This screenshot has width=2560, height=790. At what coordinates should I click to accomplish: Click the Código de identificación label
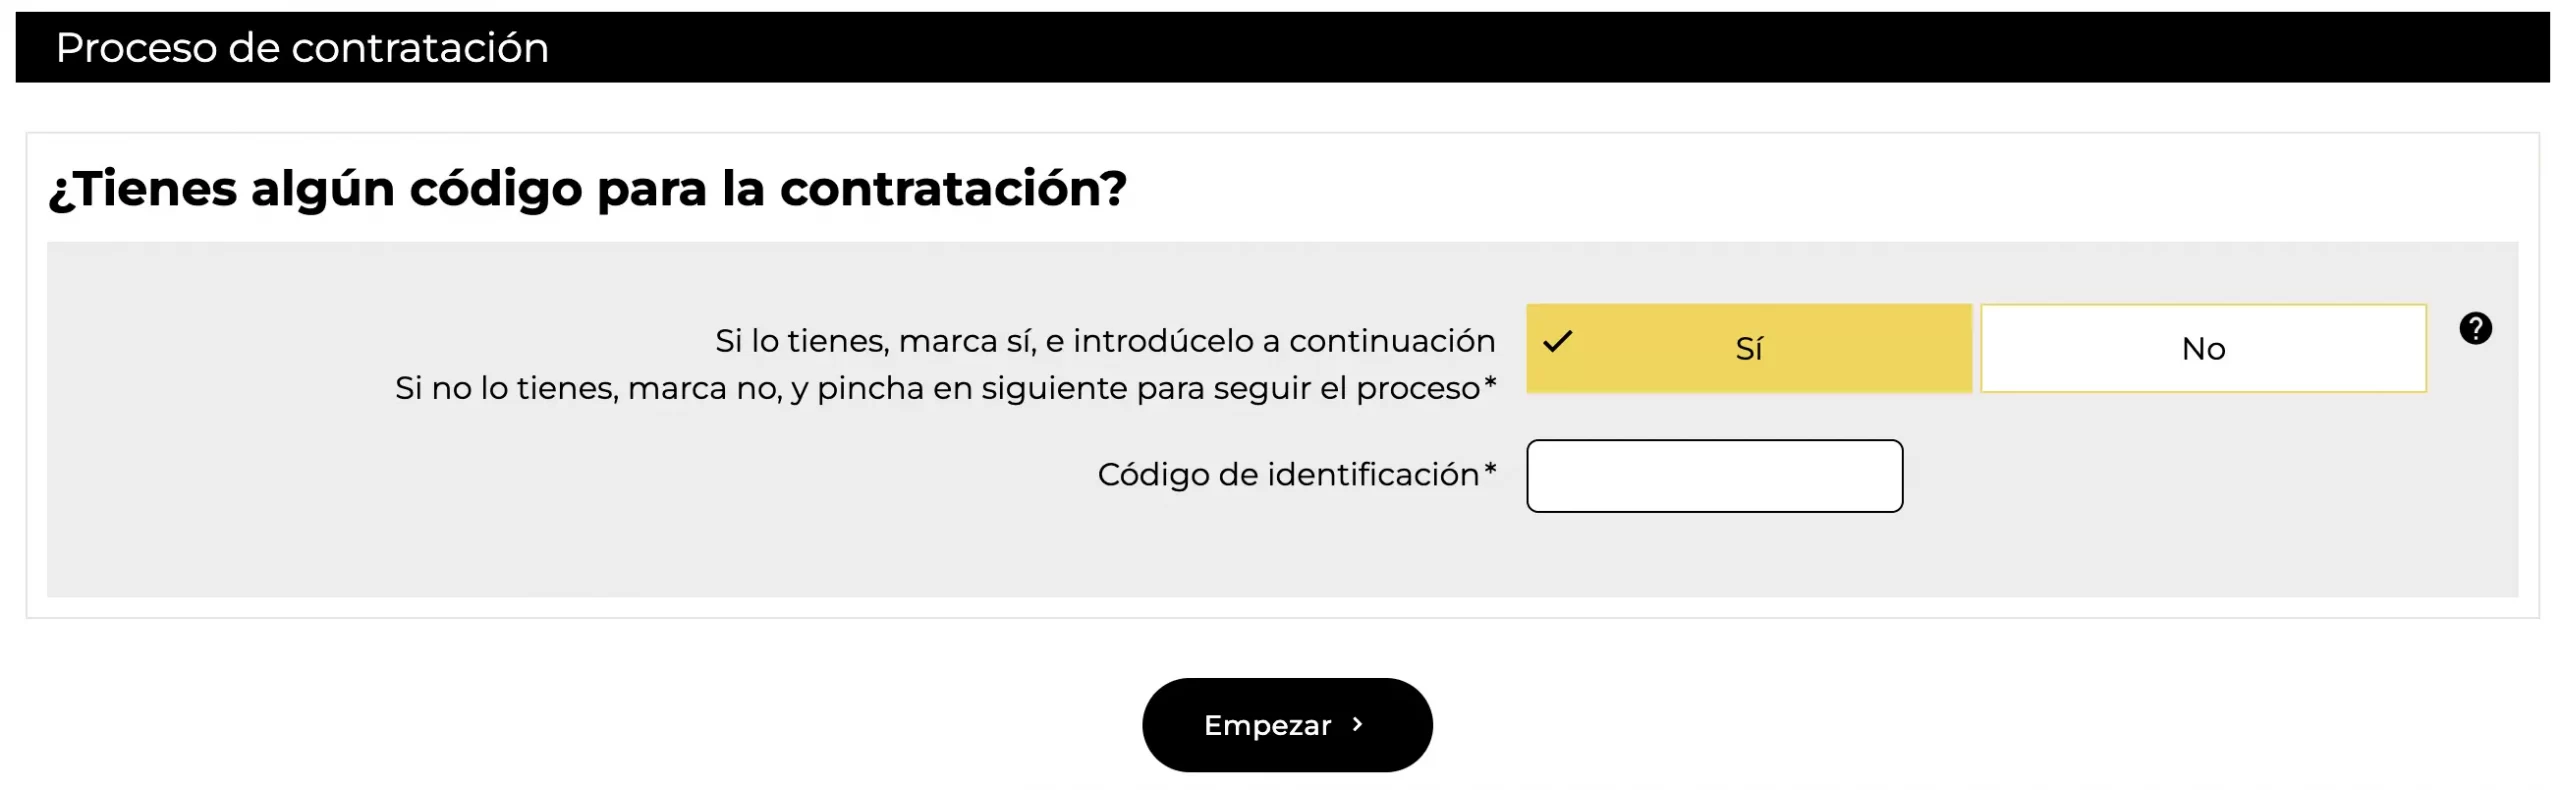pyautogui.click(x=1288, y=474)
